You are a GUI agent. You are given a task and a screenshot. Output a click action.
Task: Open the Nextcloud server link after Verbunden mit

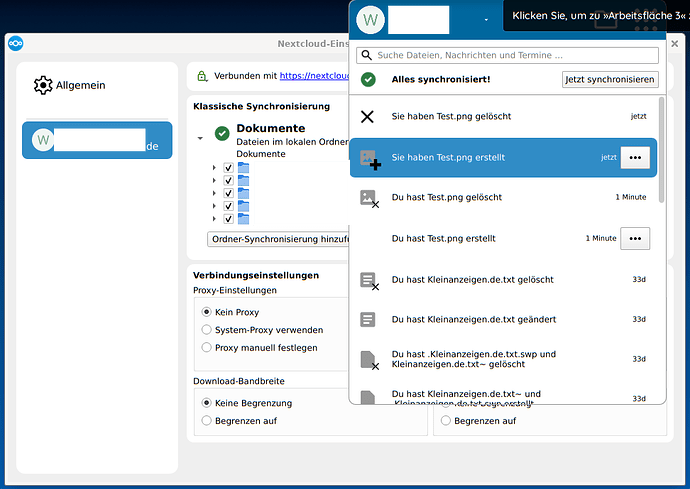pos(314,76)
